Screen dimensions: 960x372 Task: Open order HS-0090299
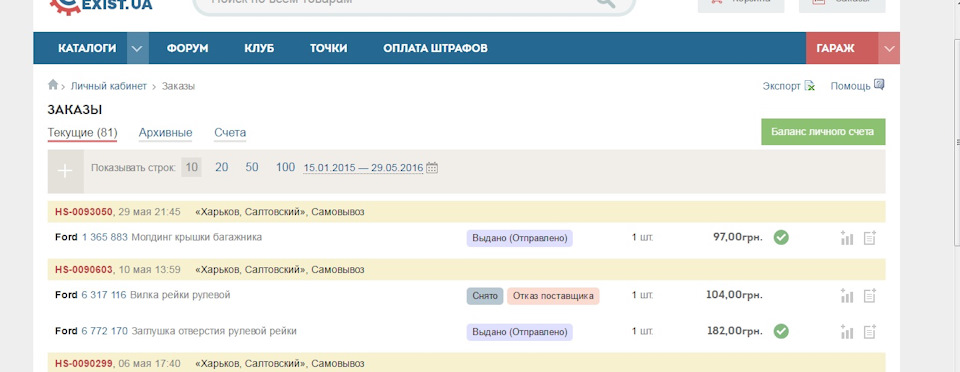(x=84, y=363)
